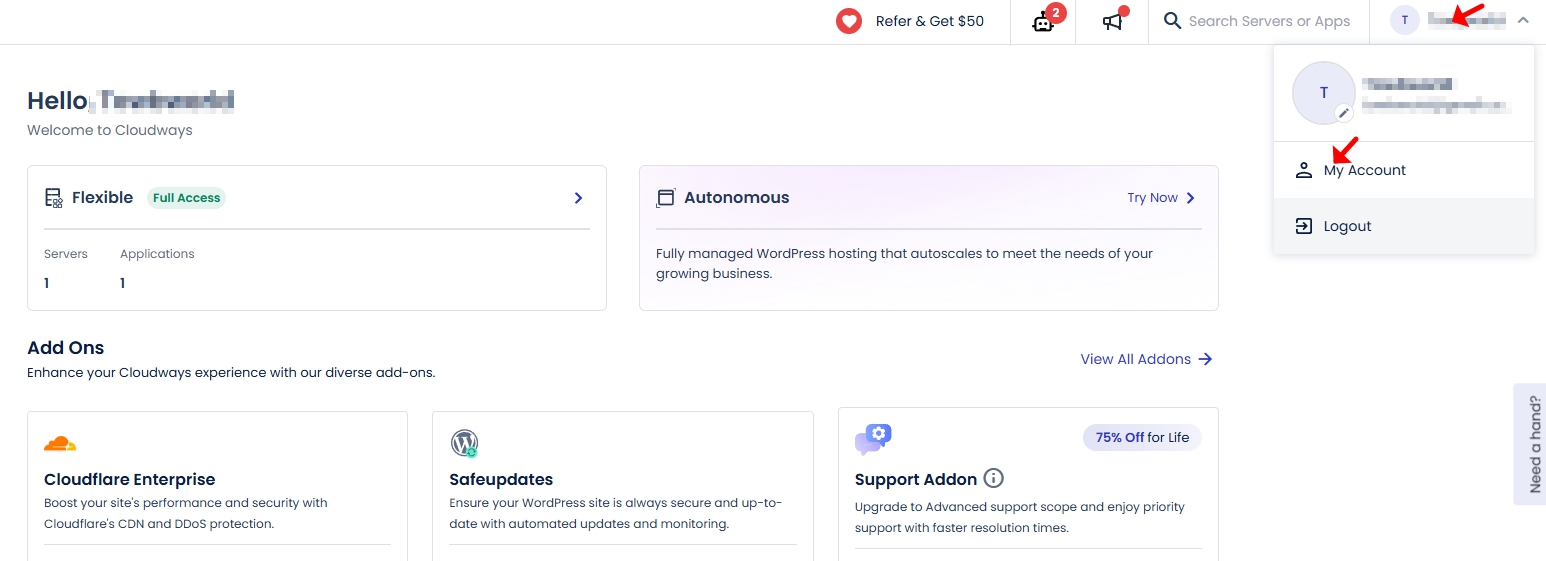This screenshot has height=561, width=1546.
Task: Click the Safeupdates WordPress icon
Action: pyautogui.click(x=465, y=443)
